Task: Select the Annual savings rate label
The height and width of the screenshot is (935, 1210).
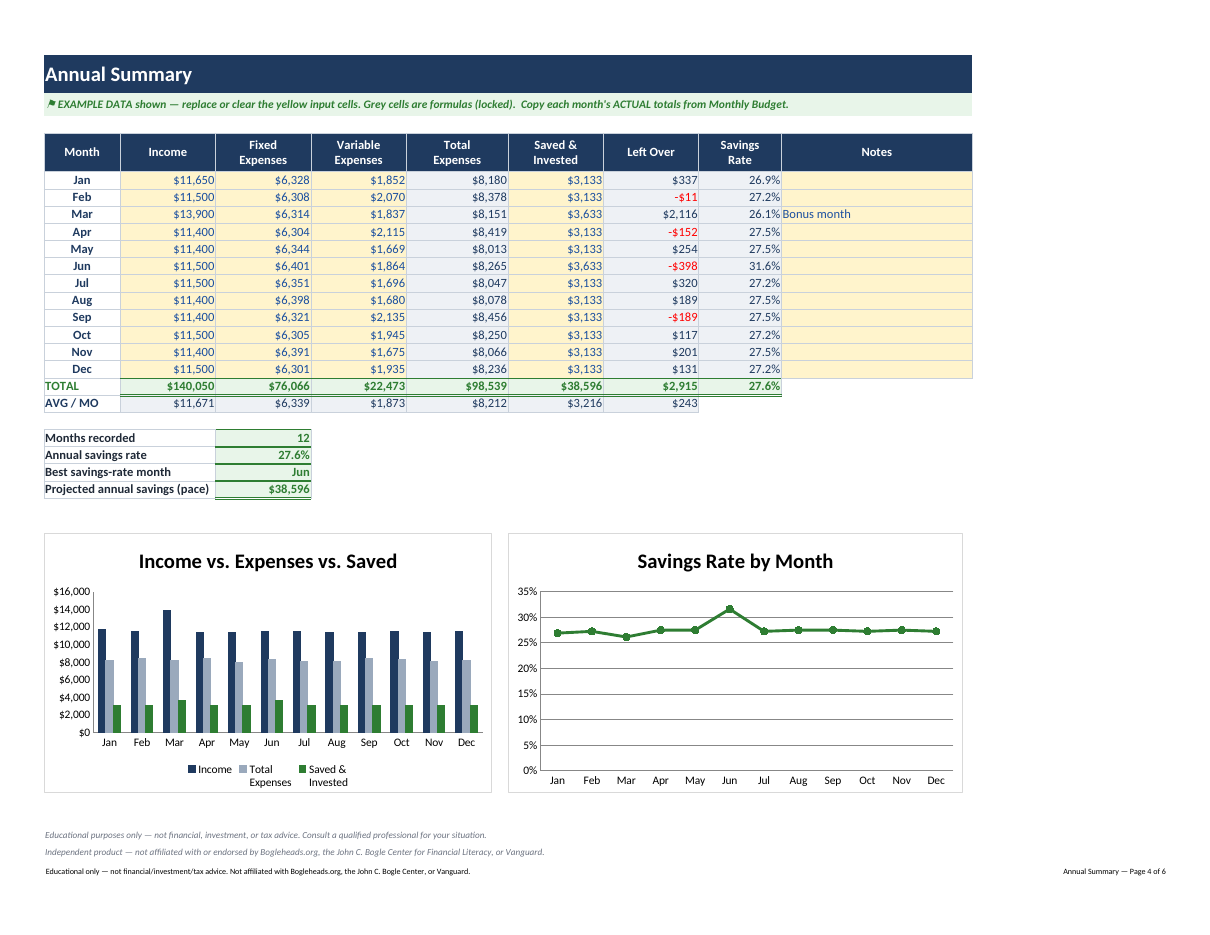Action: pos(130,455)
